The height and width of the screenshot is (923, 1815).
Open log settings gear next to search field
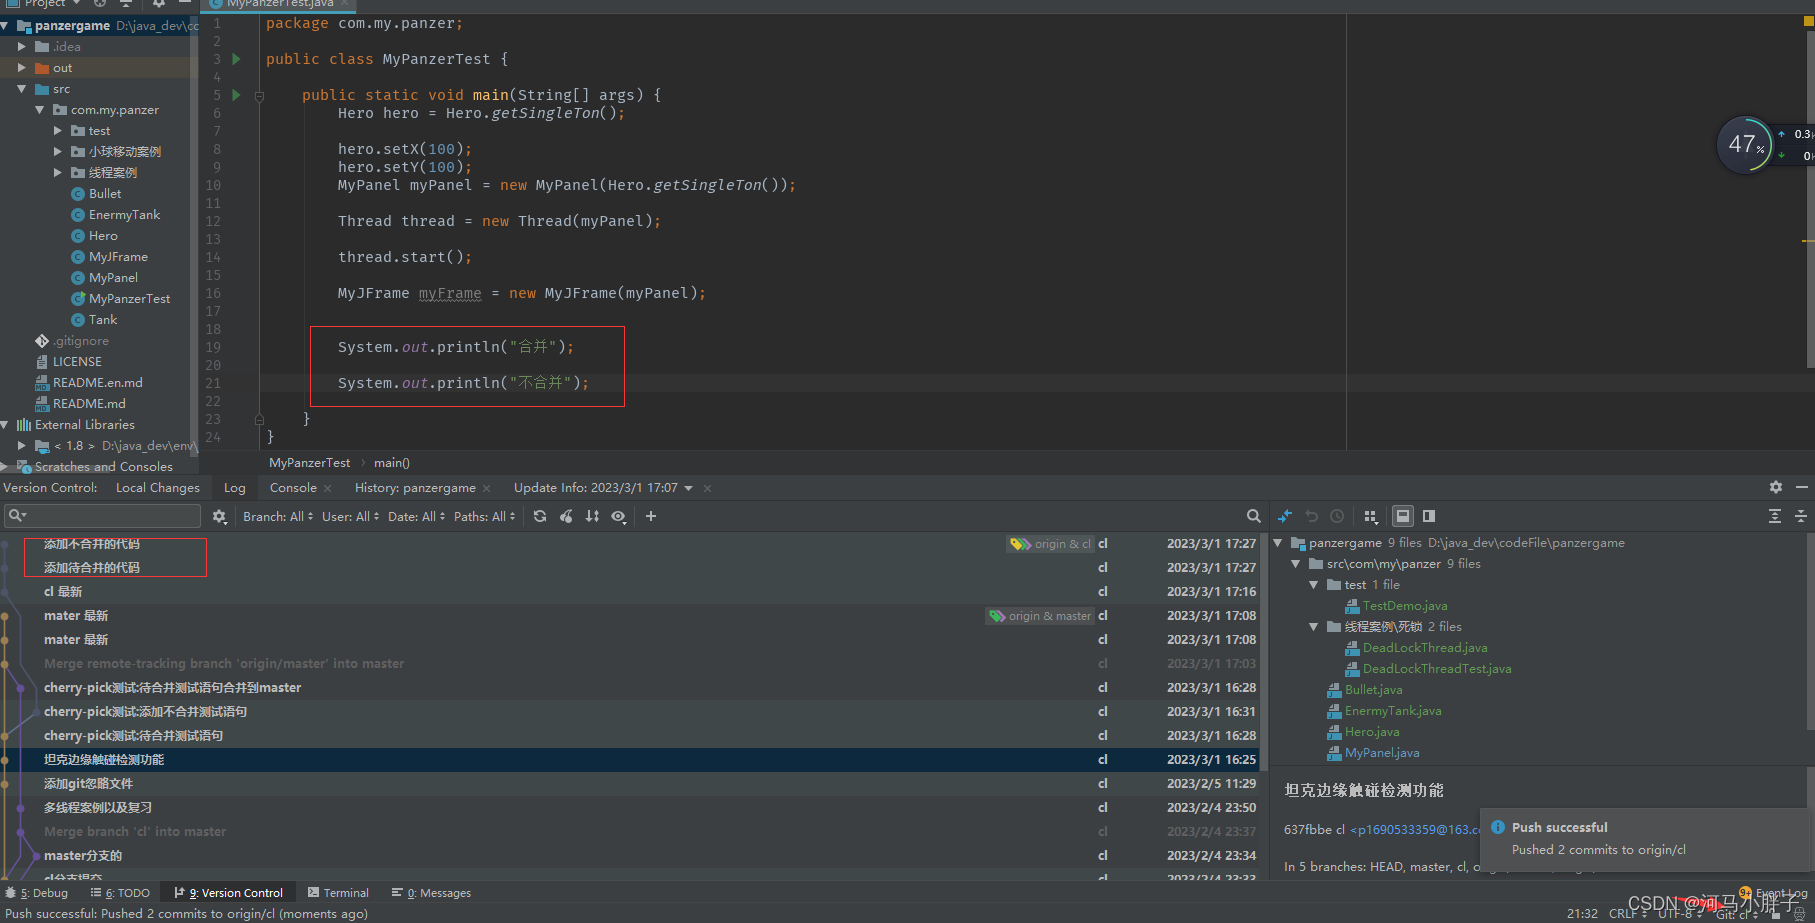click(x=220, y=516)
